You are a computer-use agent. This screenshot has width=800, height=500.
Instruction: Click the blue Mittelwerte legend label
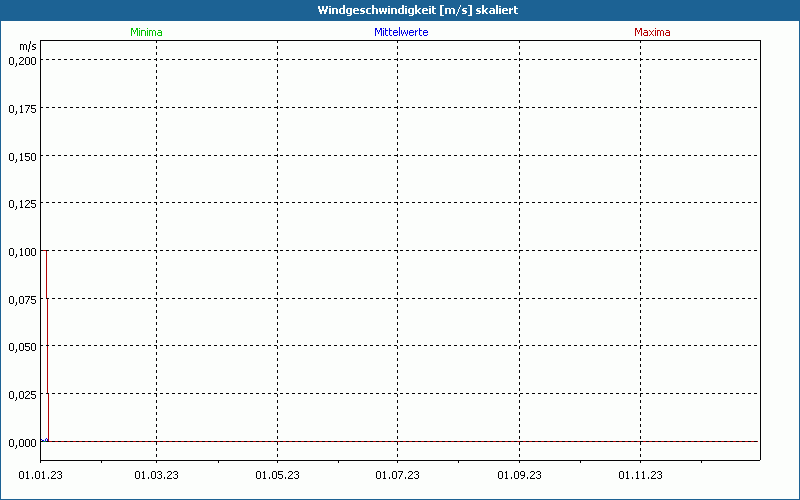[x=401, y=32]
